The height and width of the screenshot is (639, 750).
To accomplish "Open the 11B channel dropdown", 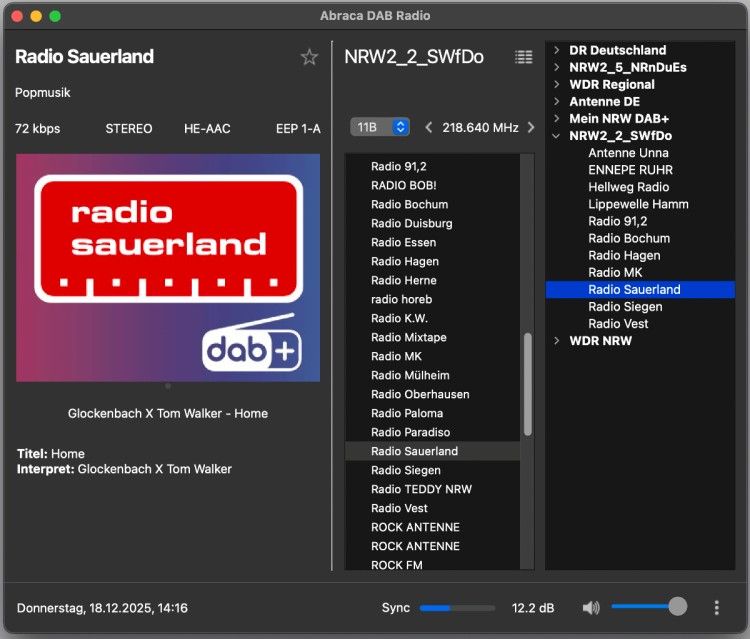I will tap(380, 127).
